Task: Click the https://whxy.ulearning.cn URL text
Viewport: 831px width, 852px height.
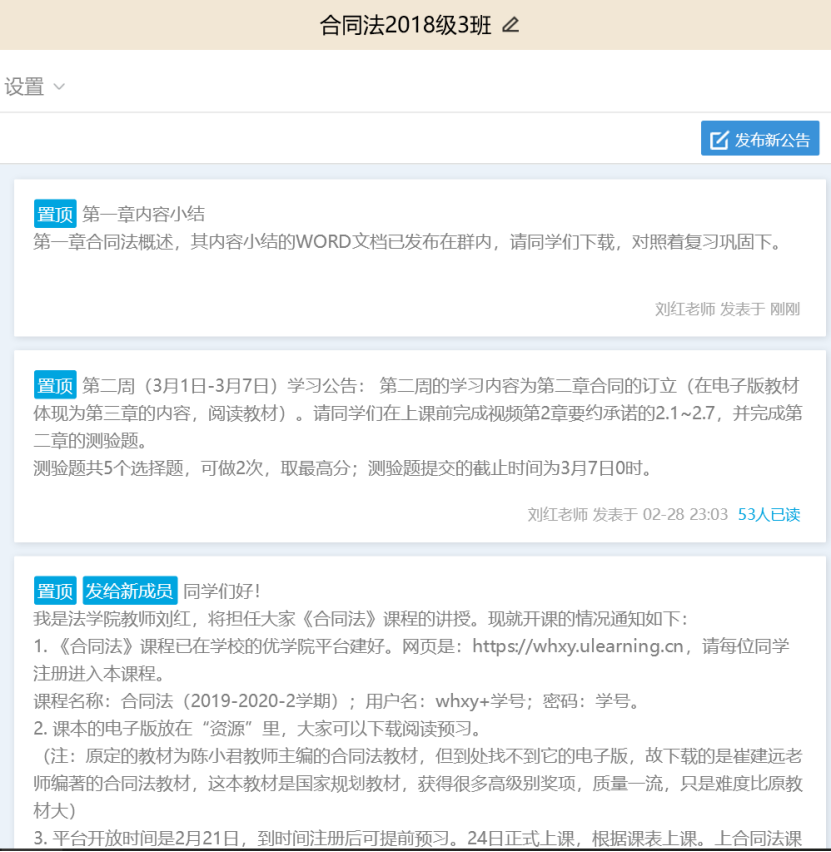Action: pyautogui.click(x=578, y=646)
